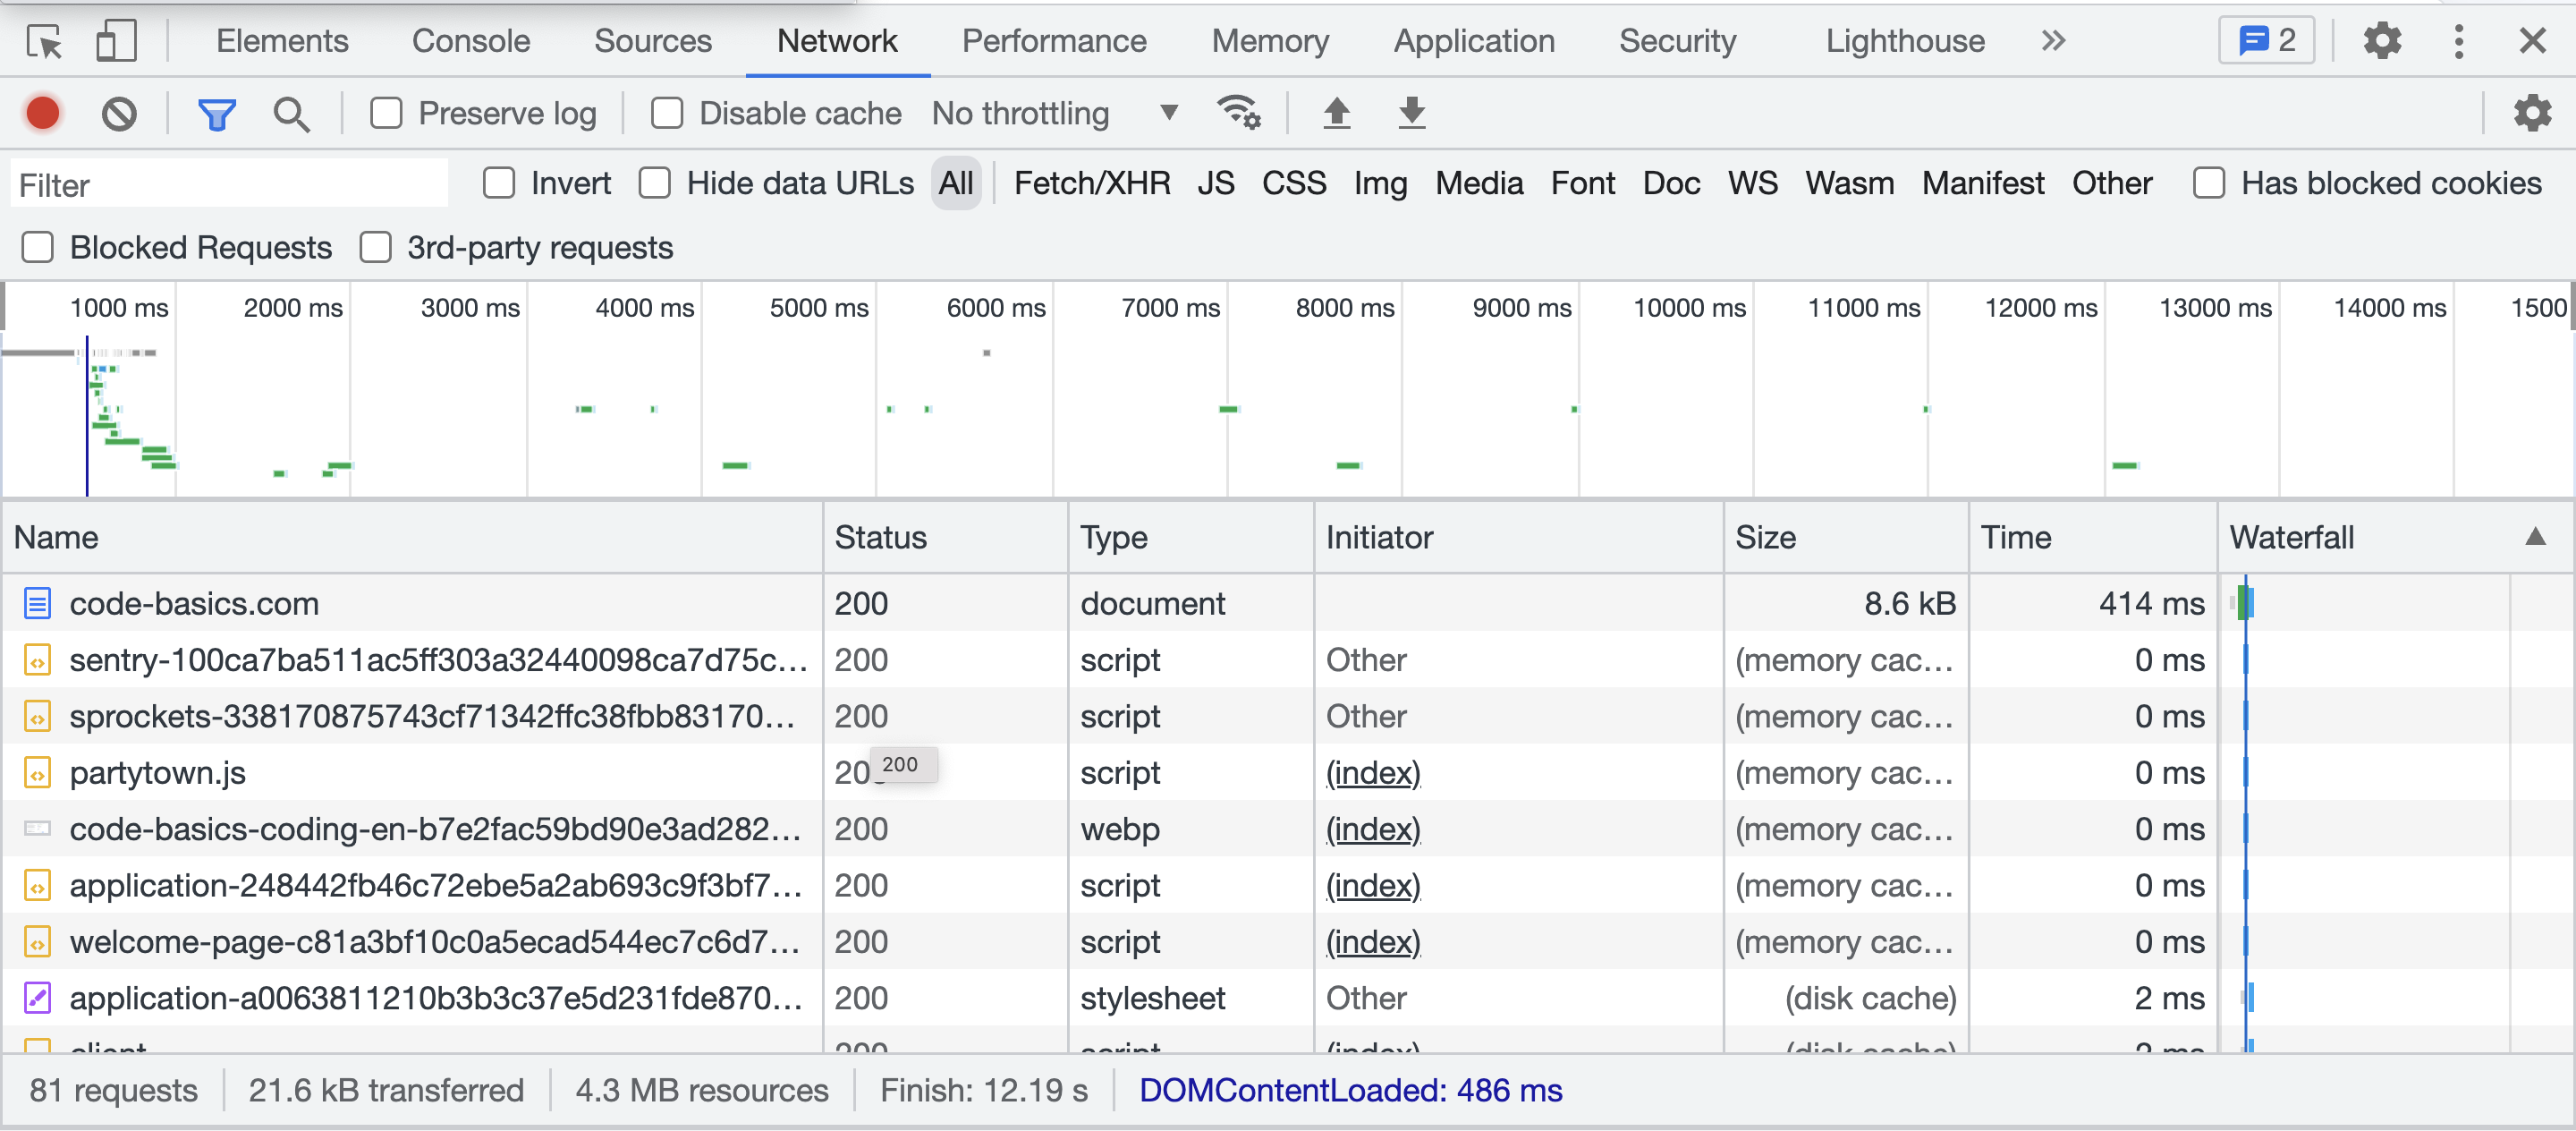Open network conditions wifi icon
Screen dimensions: 2576x1131
(x=1238, y=112)
